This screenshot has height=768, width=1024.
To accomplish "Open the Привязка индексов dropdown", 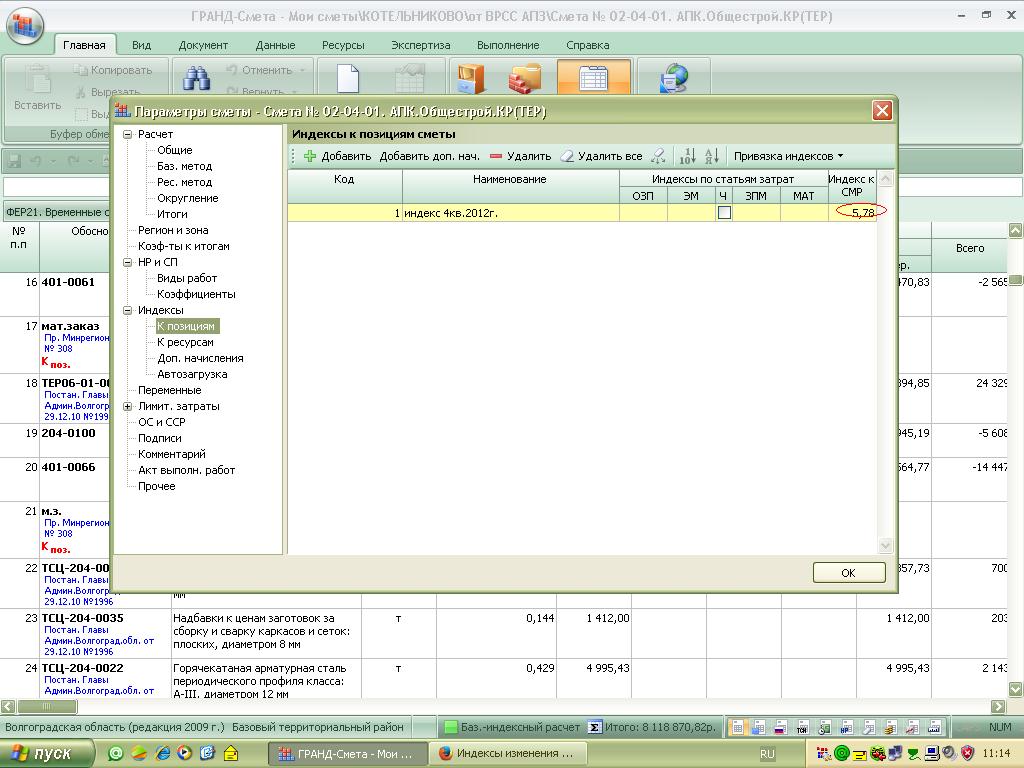I will tap(788, 156).
